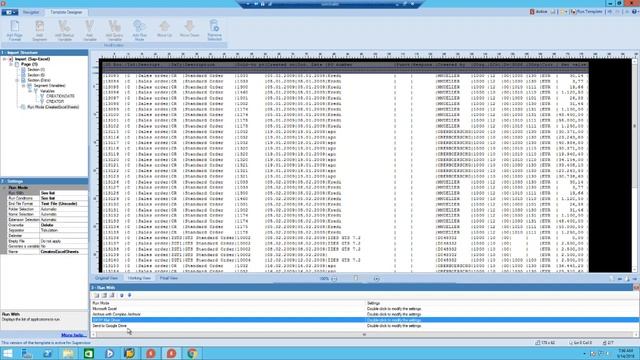Click the Folder Selection value field

[64, 209]
